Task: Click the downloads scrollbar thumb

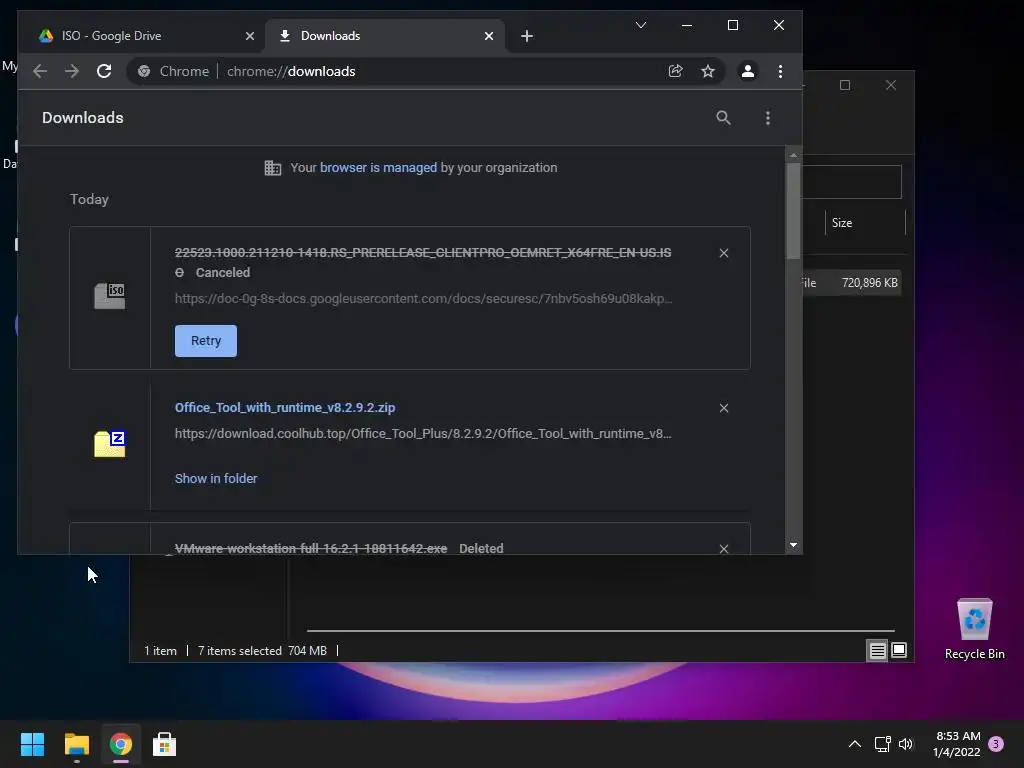Action: click(793, 210)
